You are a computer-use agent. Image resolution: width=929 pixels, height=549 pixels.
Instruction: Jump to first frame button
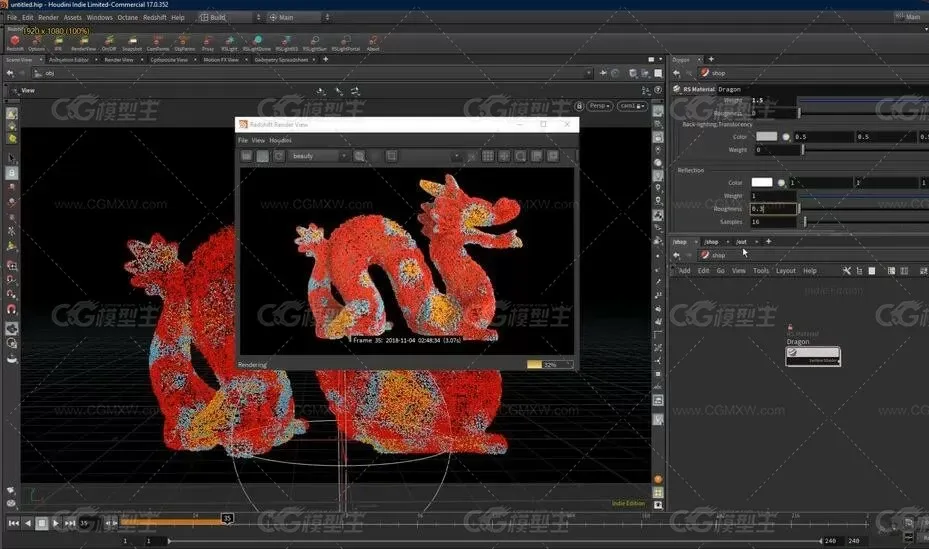(x=14, y=523)
